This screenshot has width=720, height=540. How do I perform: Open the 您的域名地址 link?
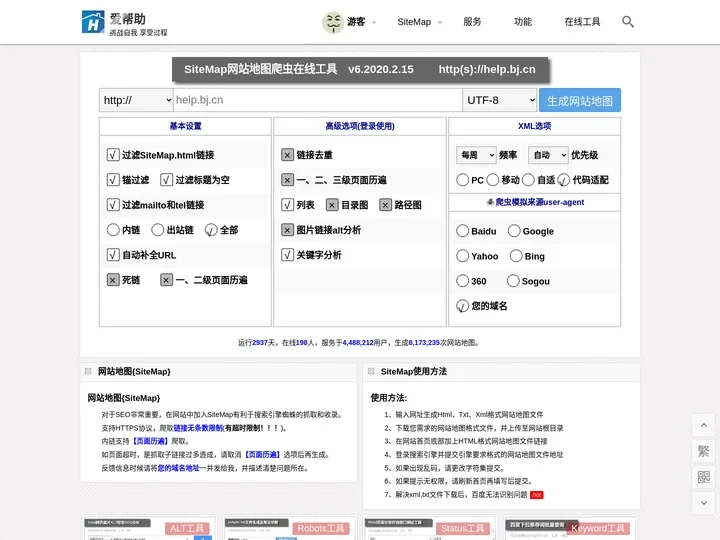coord(179,468)
